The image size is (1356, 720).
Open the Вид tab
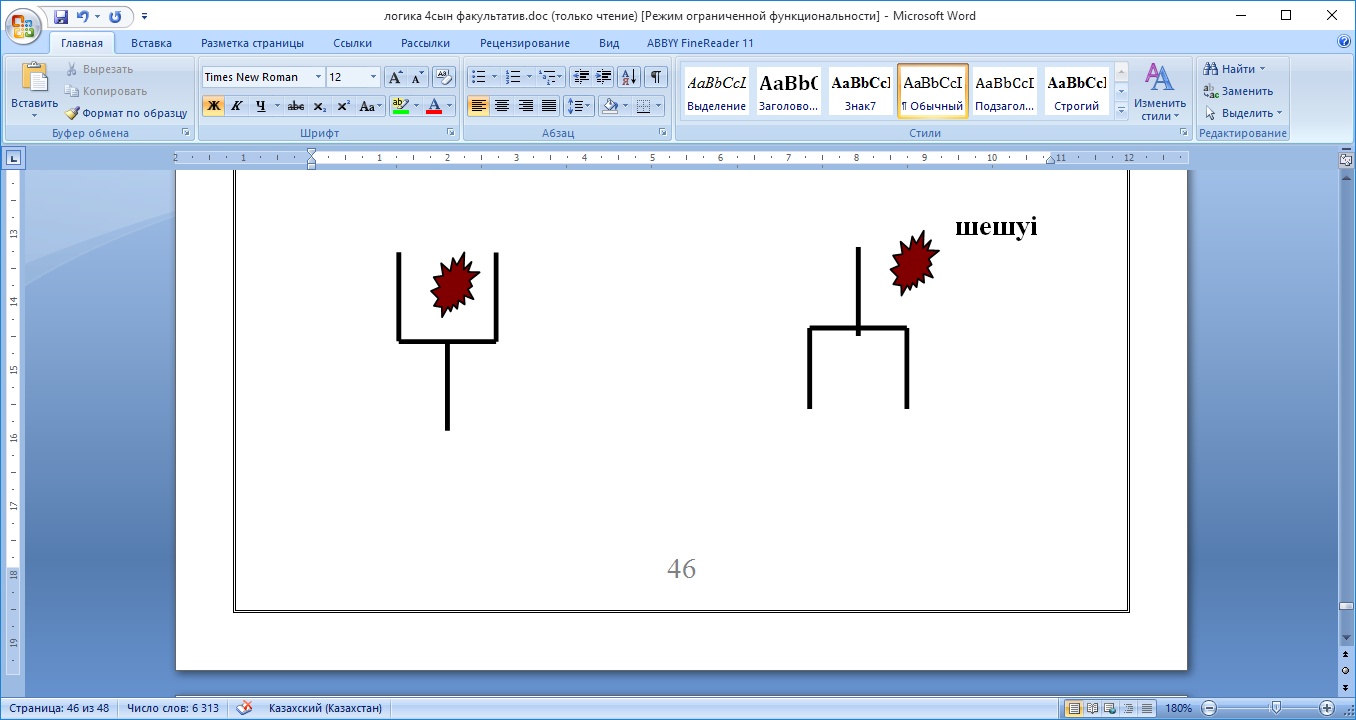pyautogui.click(x=609, y=43)
